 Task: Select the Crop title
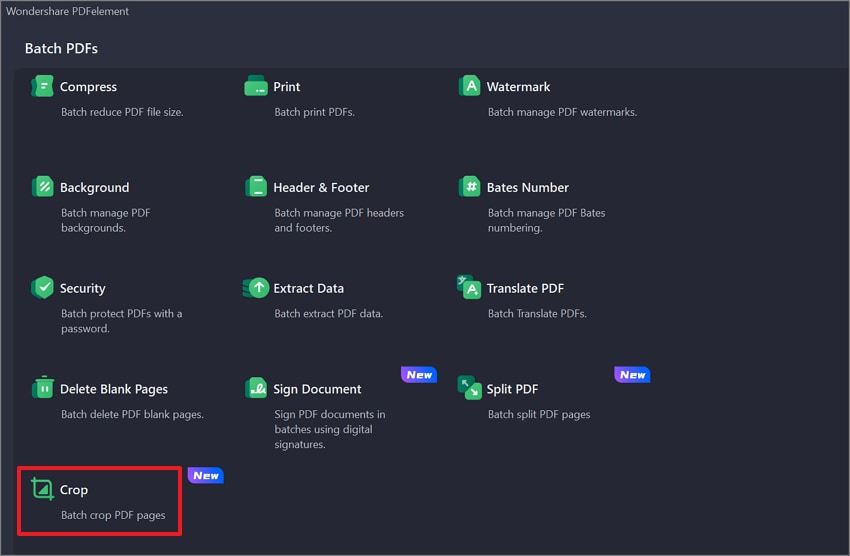(x=74, y=490)
